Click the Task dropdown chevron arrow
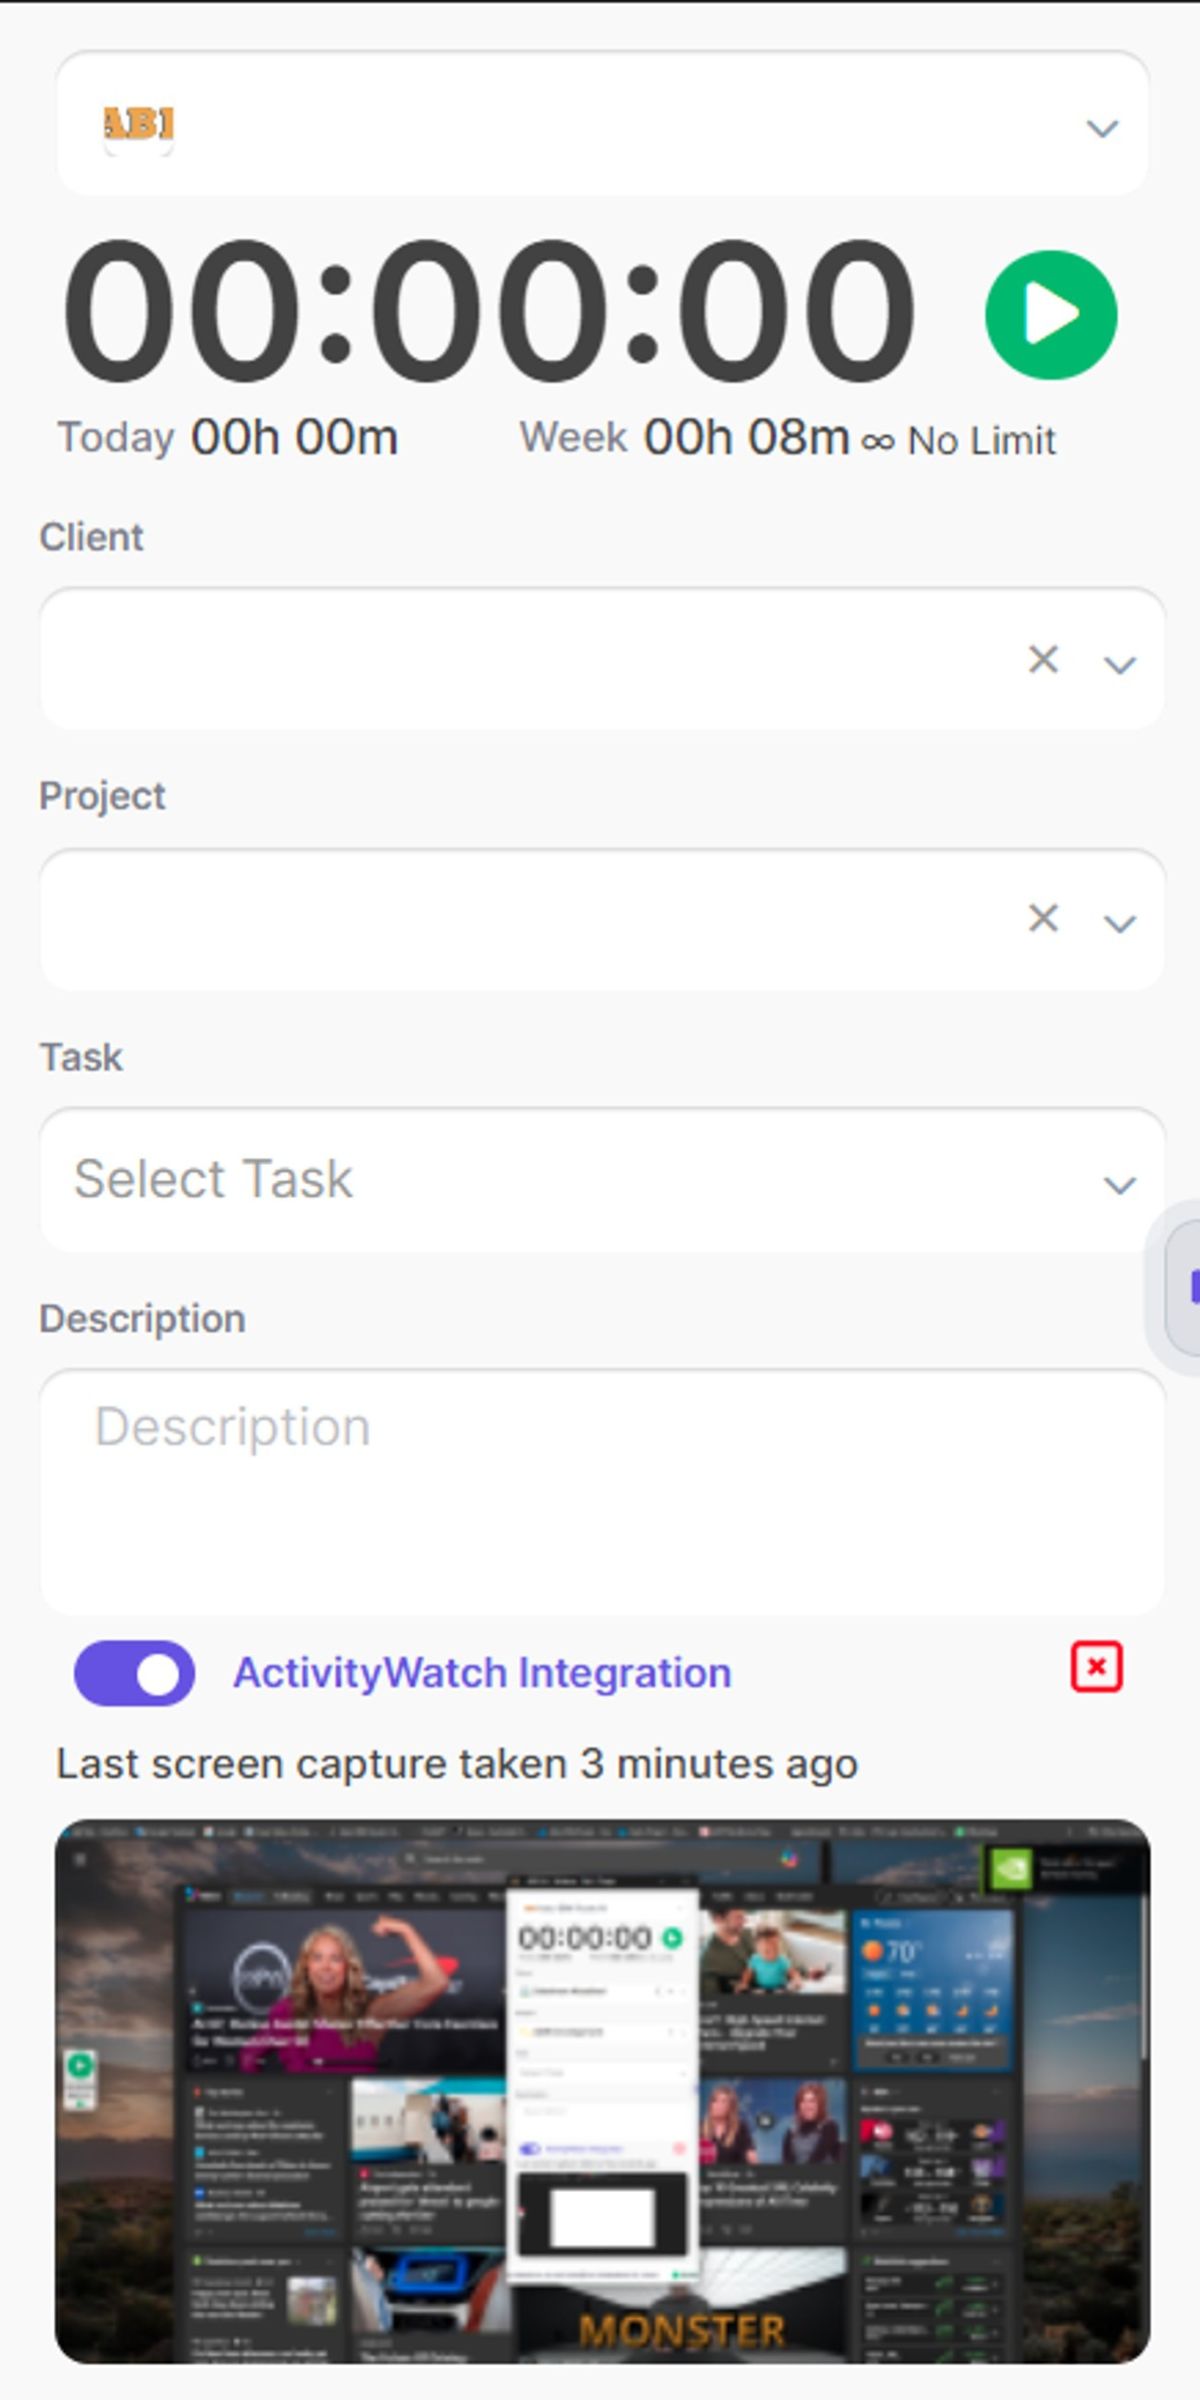This screenshot has width=1200, height=2400. point(1119,1185)
